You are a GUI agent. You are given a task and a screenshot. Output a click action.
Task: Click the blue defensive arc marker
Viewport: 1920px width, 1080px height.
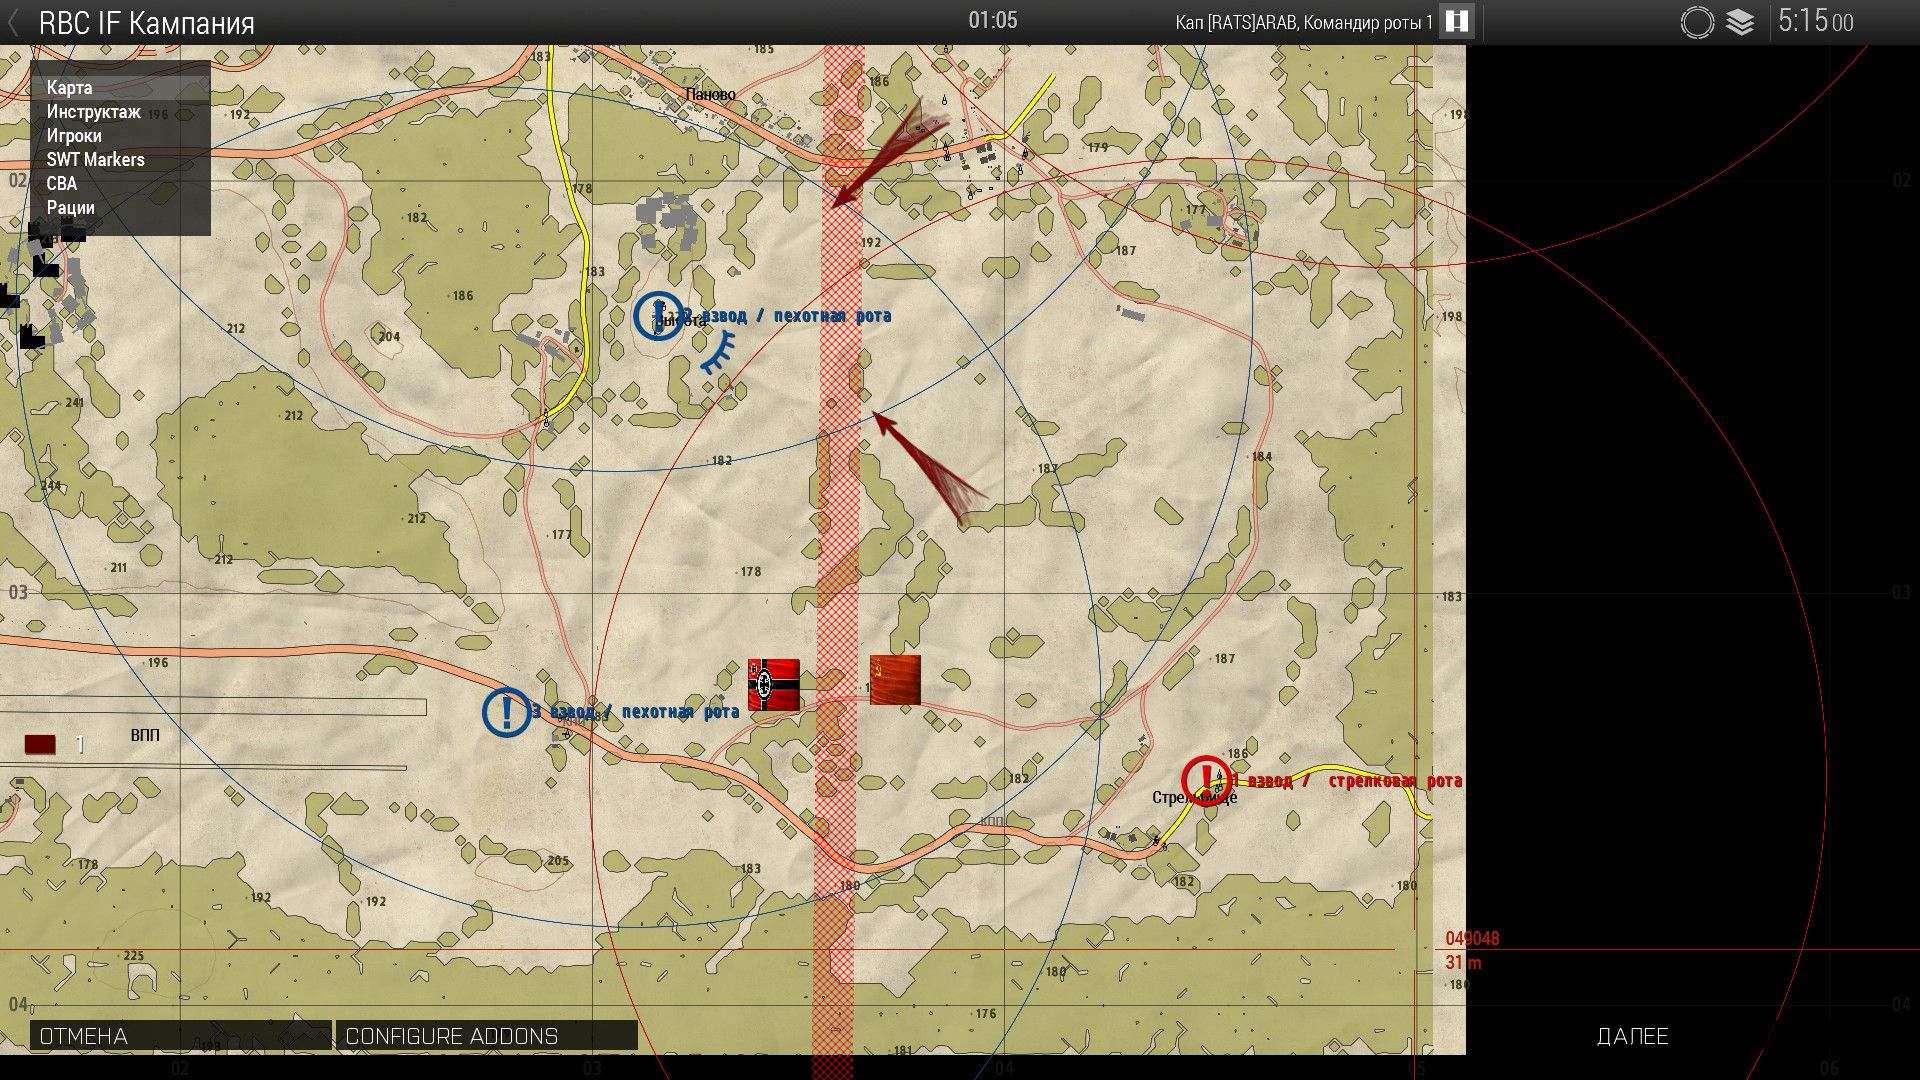pyautogui.click(x=720, y=354)
